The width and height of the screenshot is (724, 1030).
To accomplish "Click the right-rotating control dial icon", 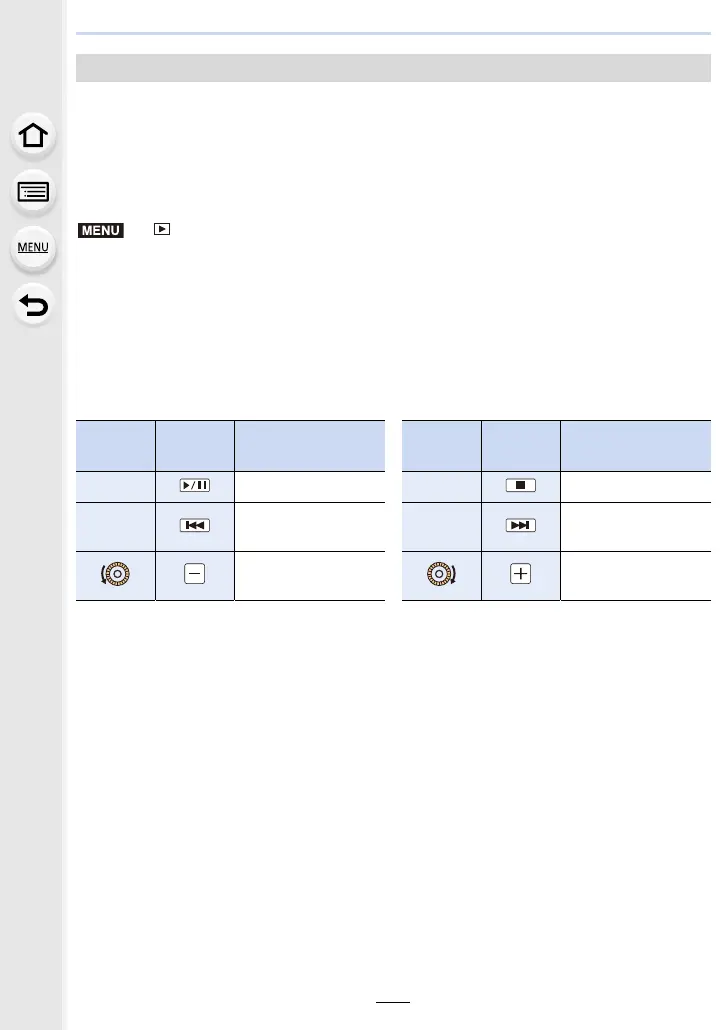I will click(x=442, y=575).
